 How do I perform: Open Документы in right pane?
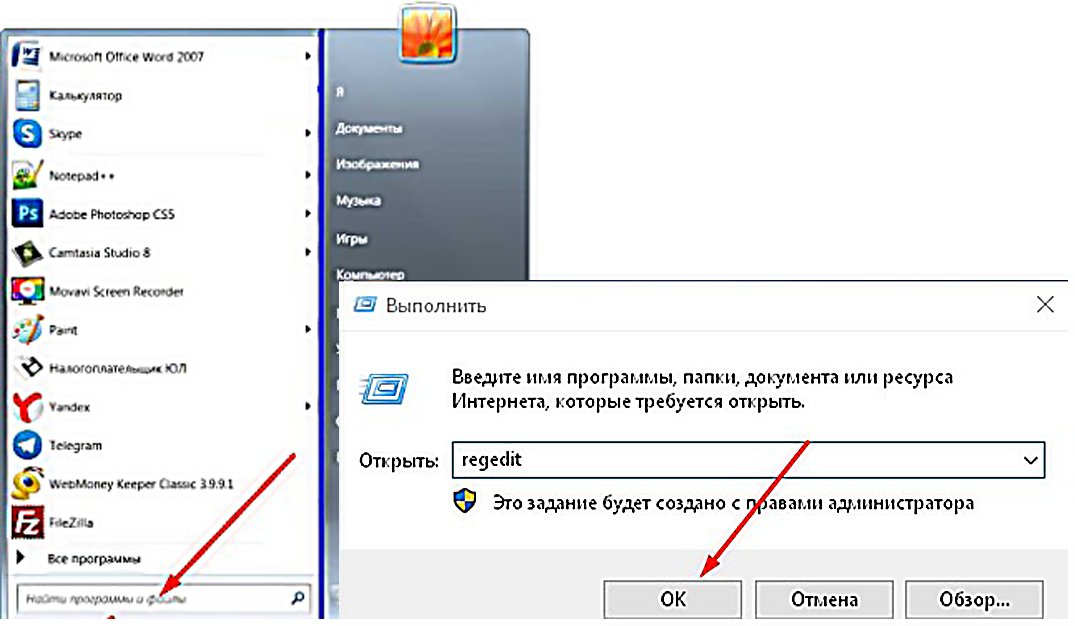click(369, 128)
